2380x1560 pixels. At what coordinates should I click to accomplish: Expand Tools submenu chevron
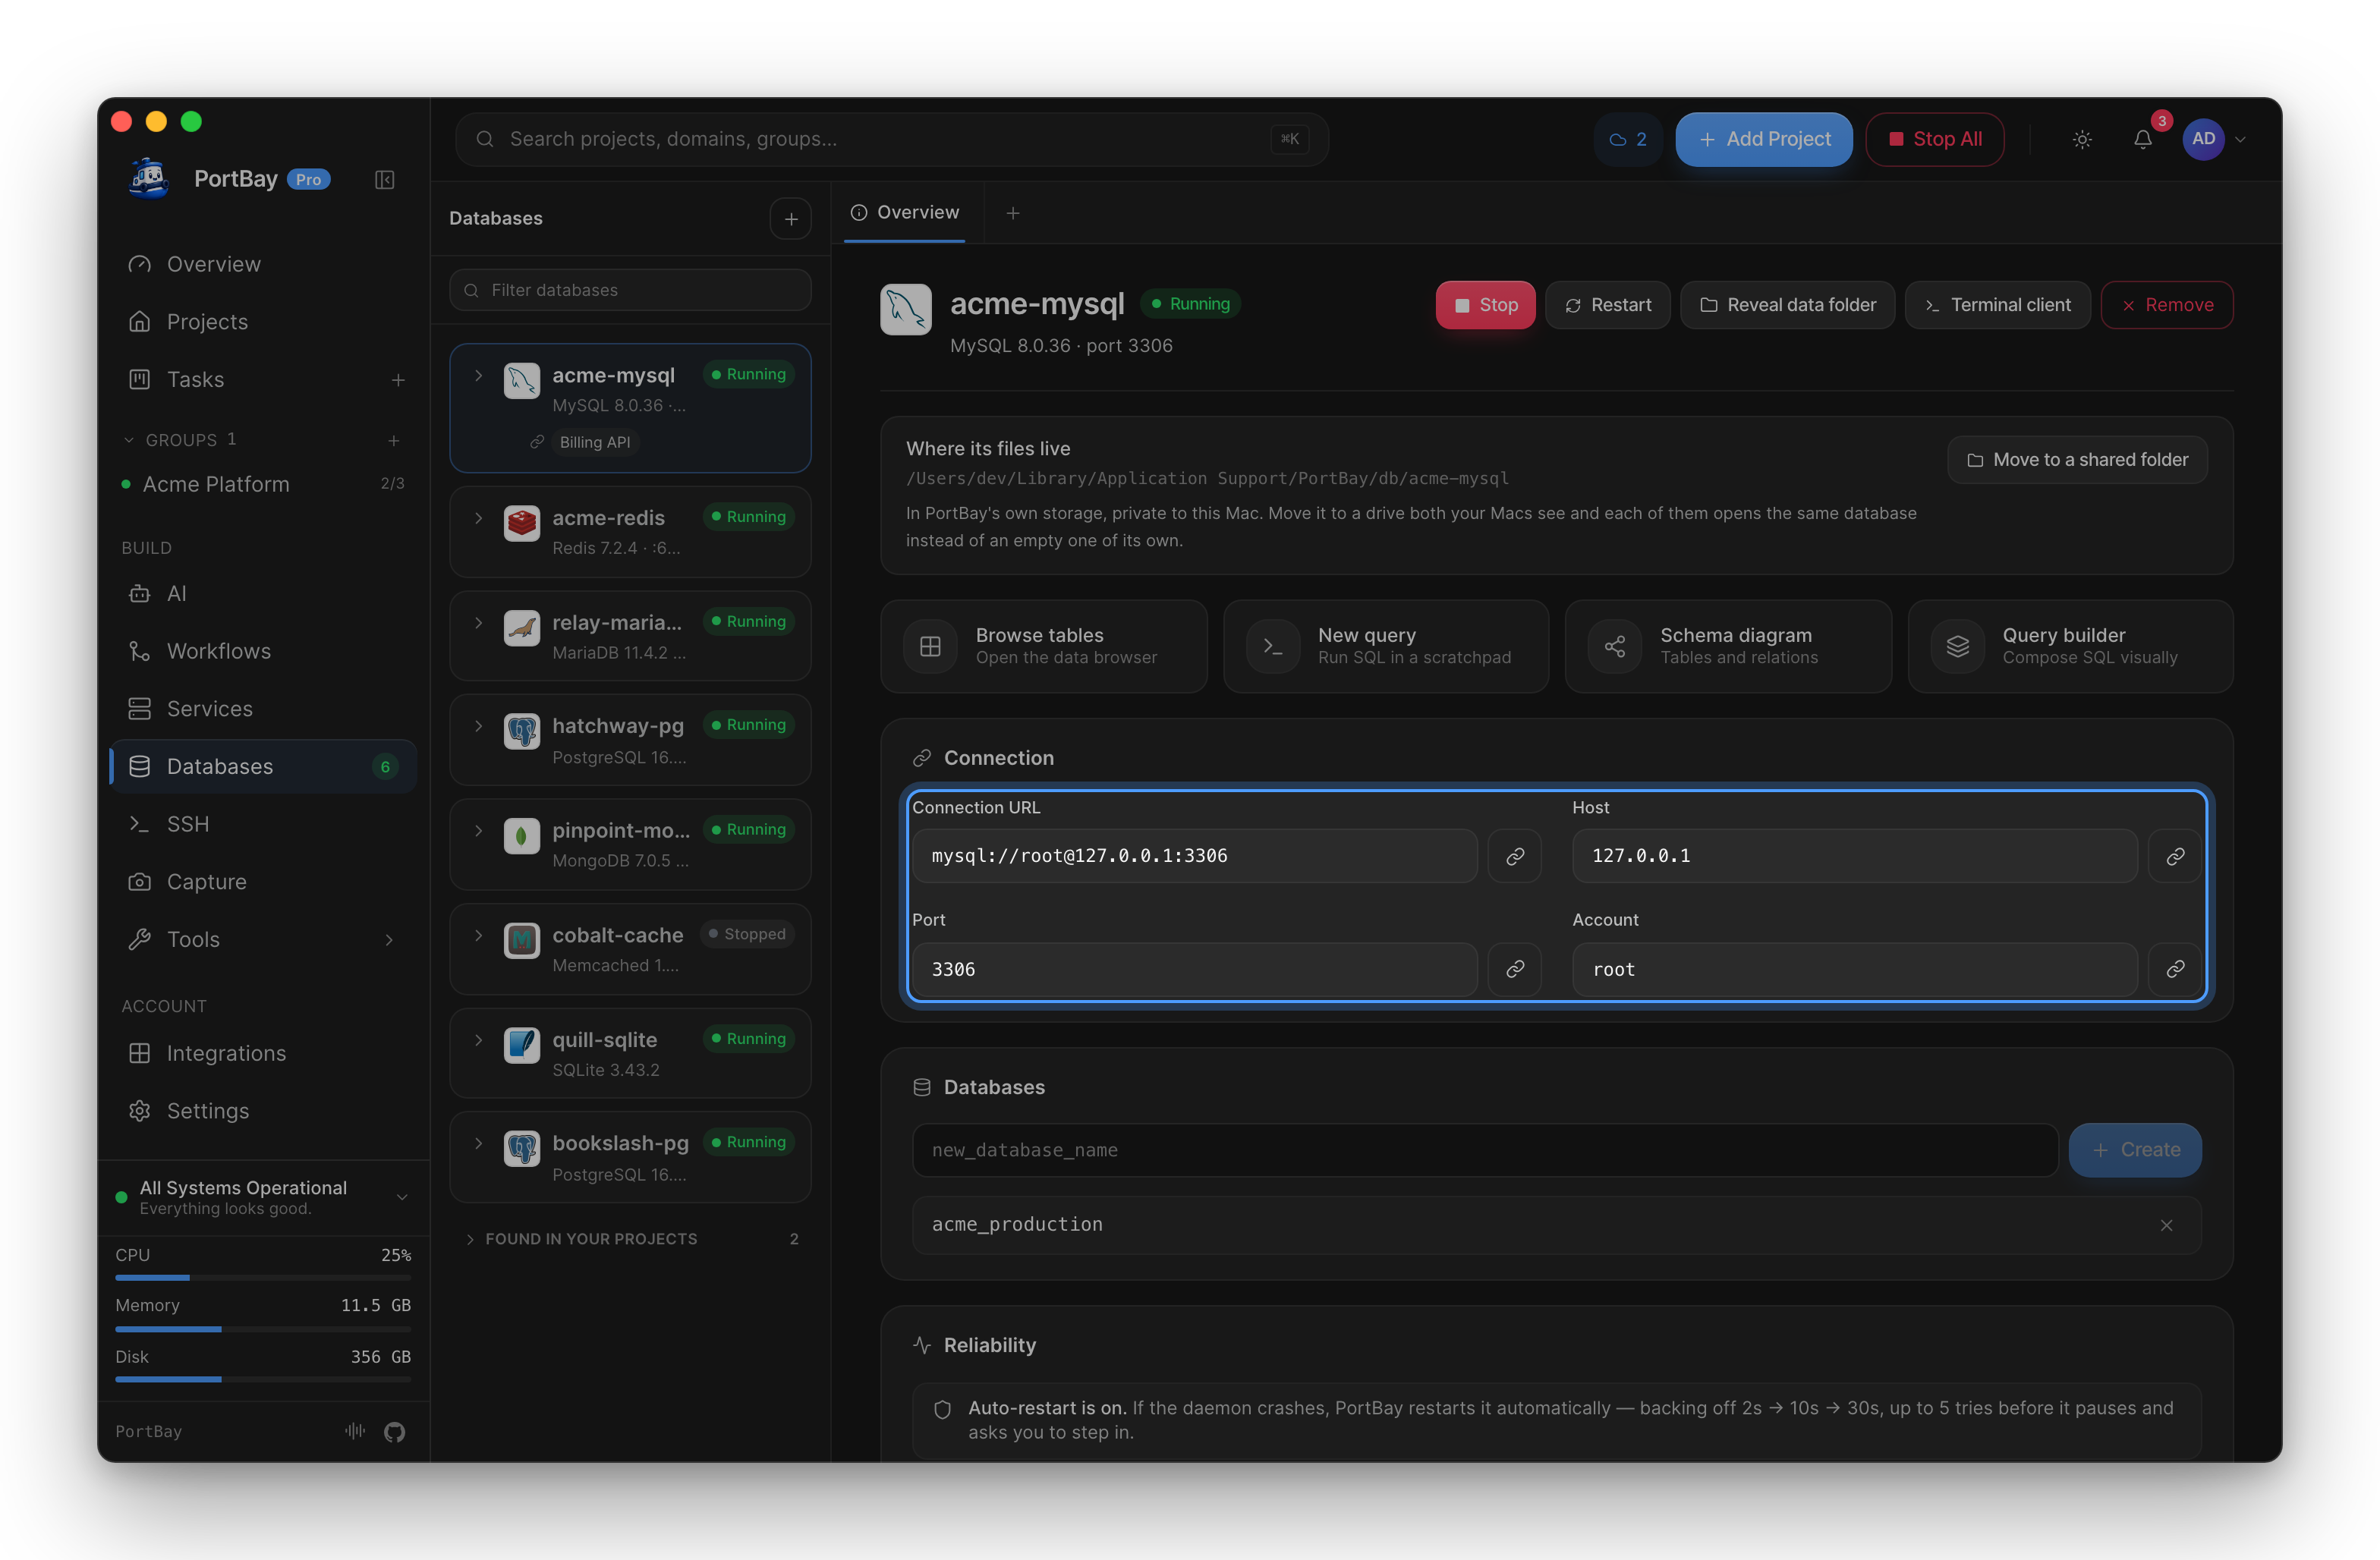(389, 940)
